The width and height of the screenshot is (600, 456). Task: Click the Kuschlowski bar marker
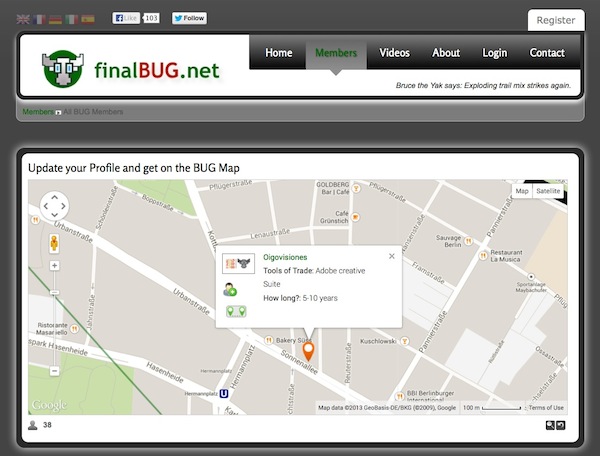(x=404, y=341)
